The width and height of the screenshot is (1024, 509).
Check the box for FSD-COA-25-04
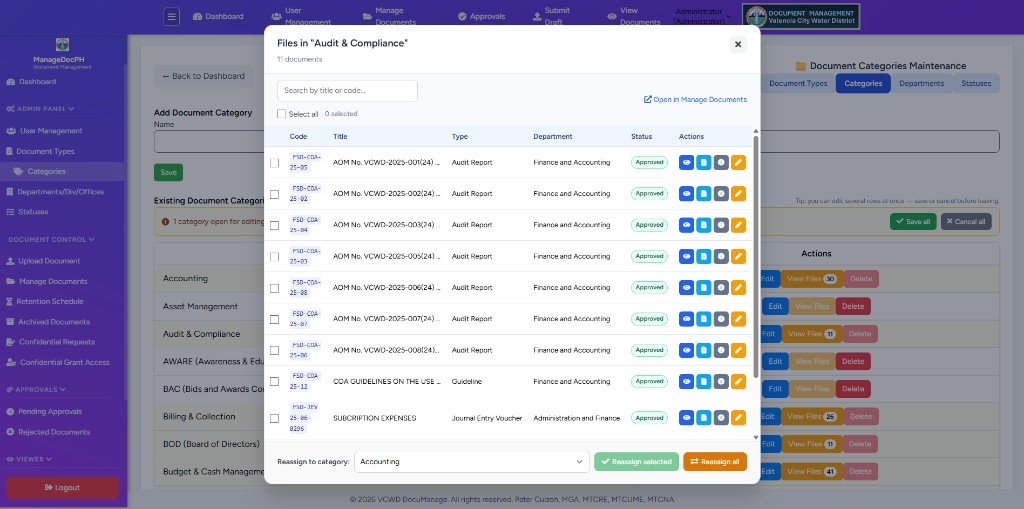(x=274, y=225)
